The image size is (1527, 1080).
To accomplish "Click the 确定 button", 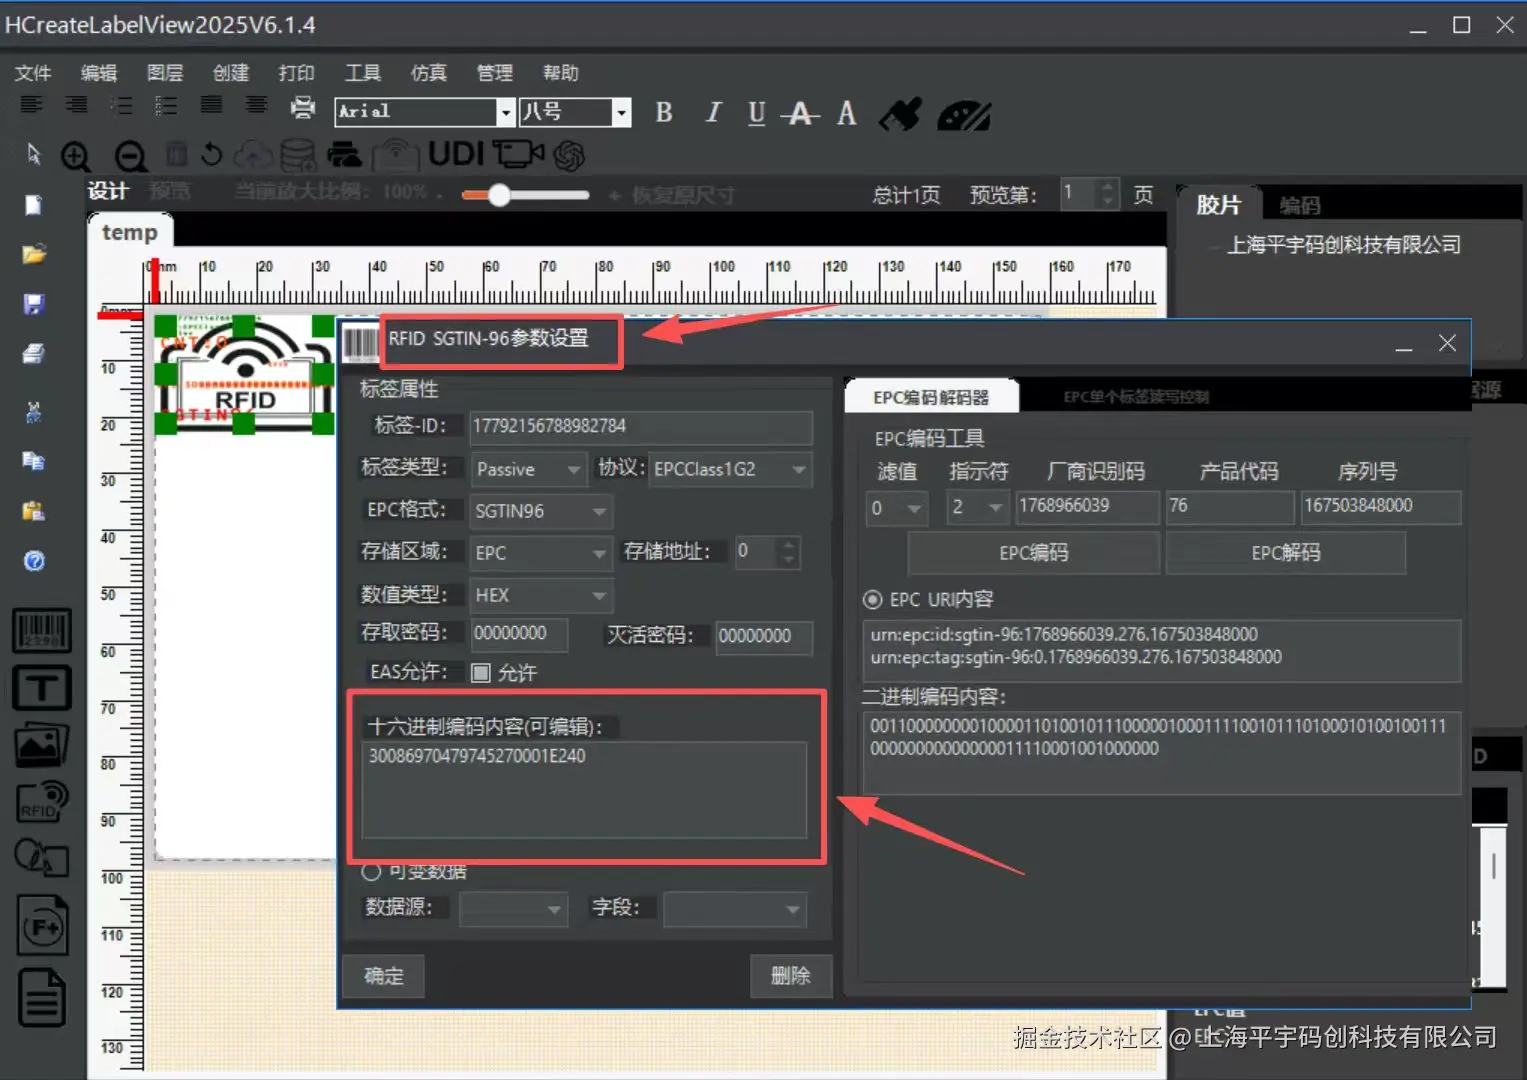I will [x=383, y=976].
